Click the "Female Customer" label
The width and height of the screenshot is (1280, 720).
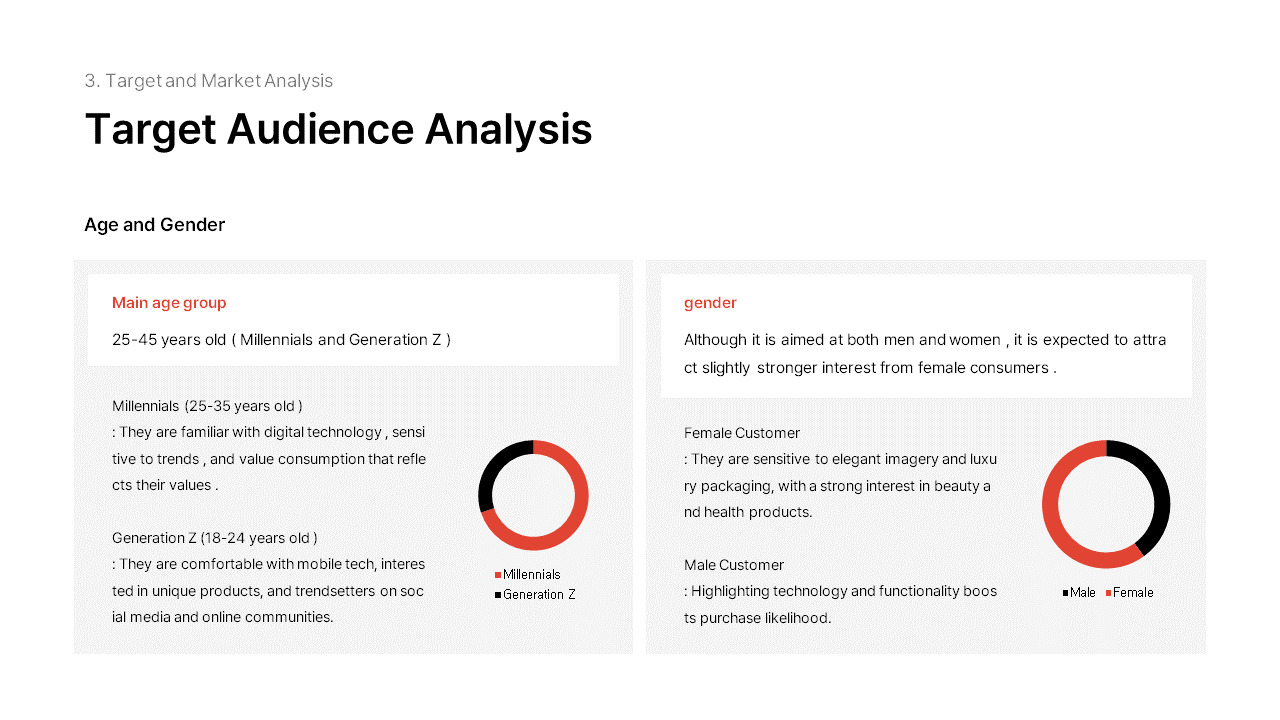742,433
